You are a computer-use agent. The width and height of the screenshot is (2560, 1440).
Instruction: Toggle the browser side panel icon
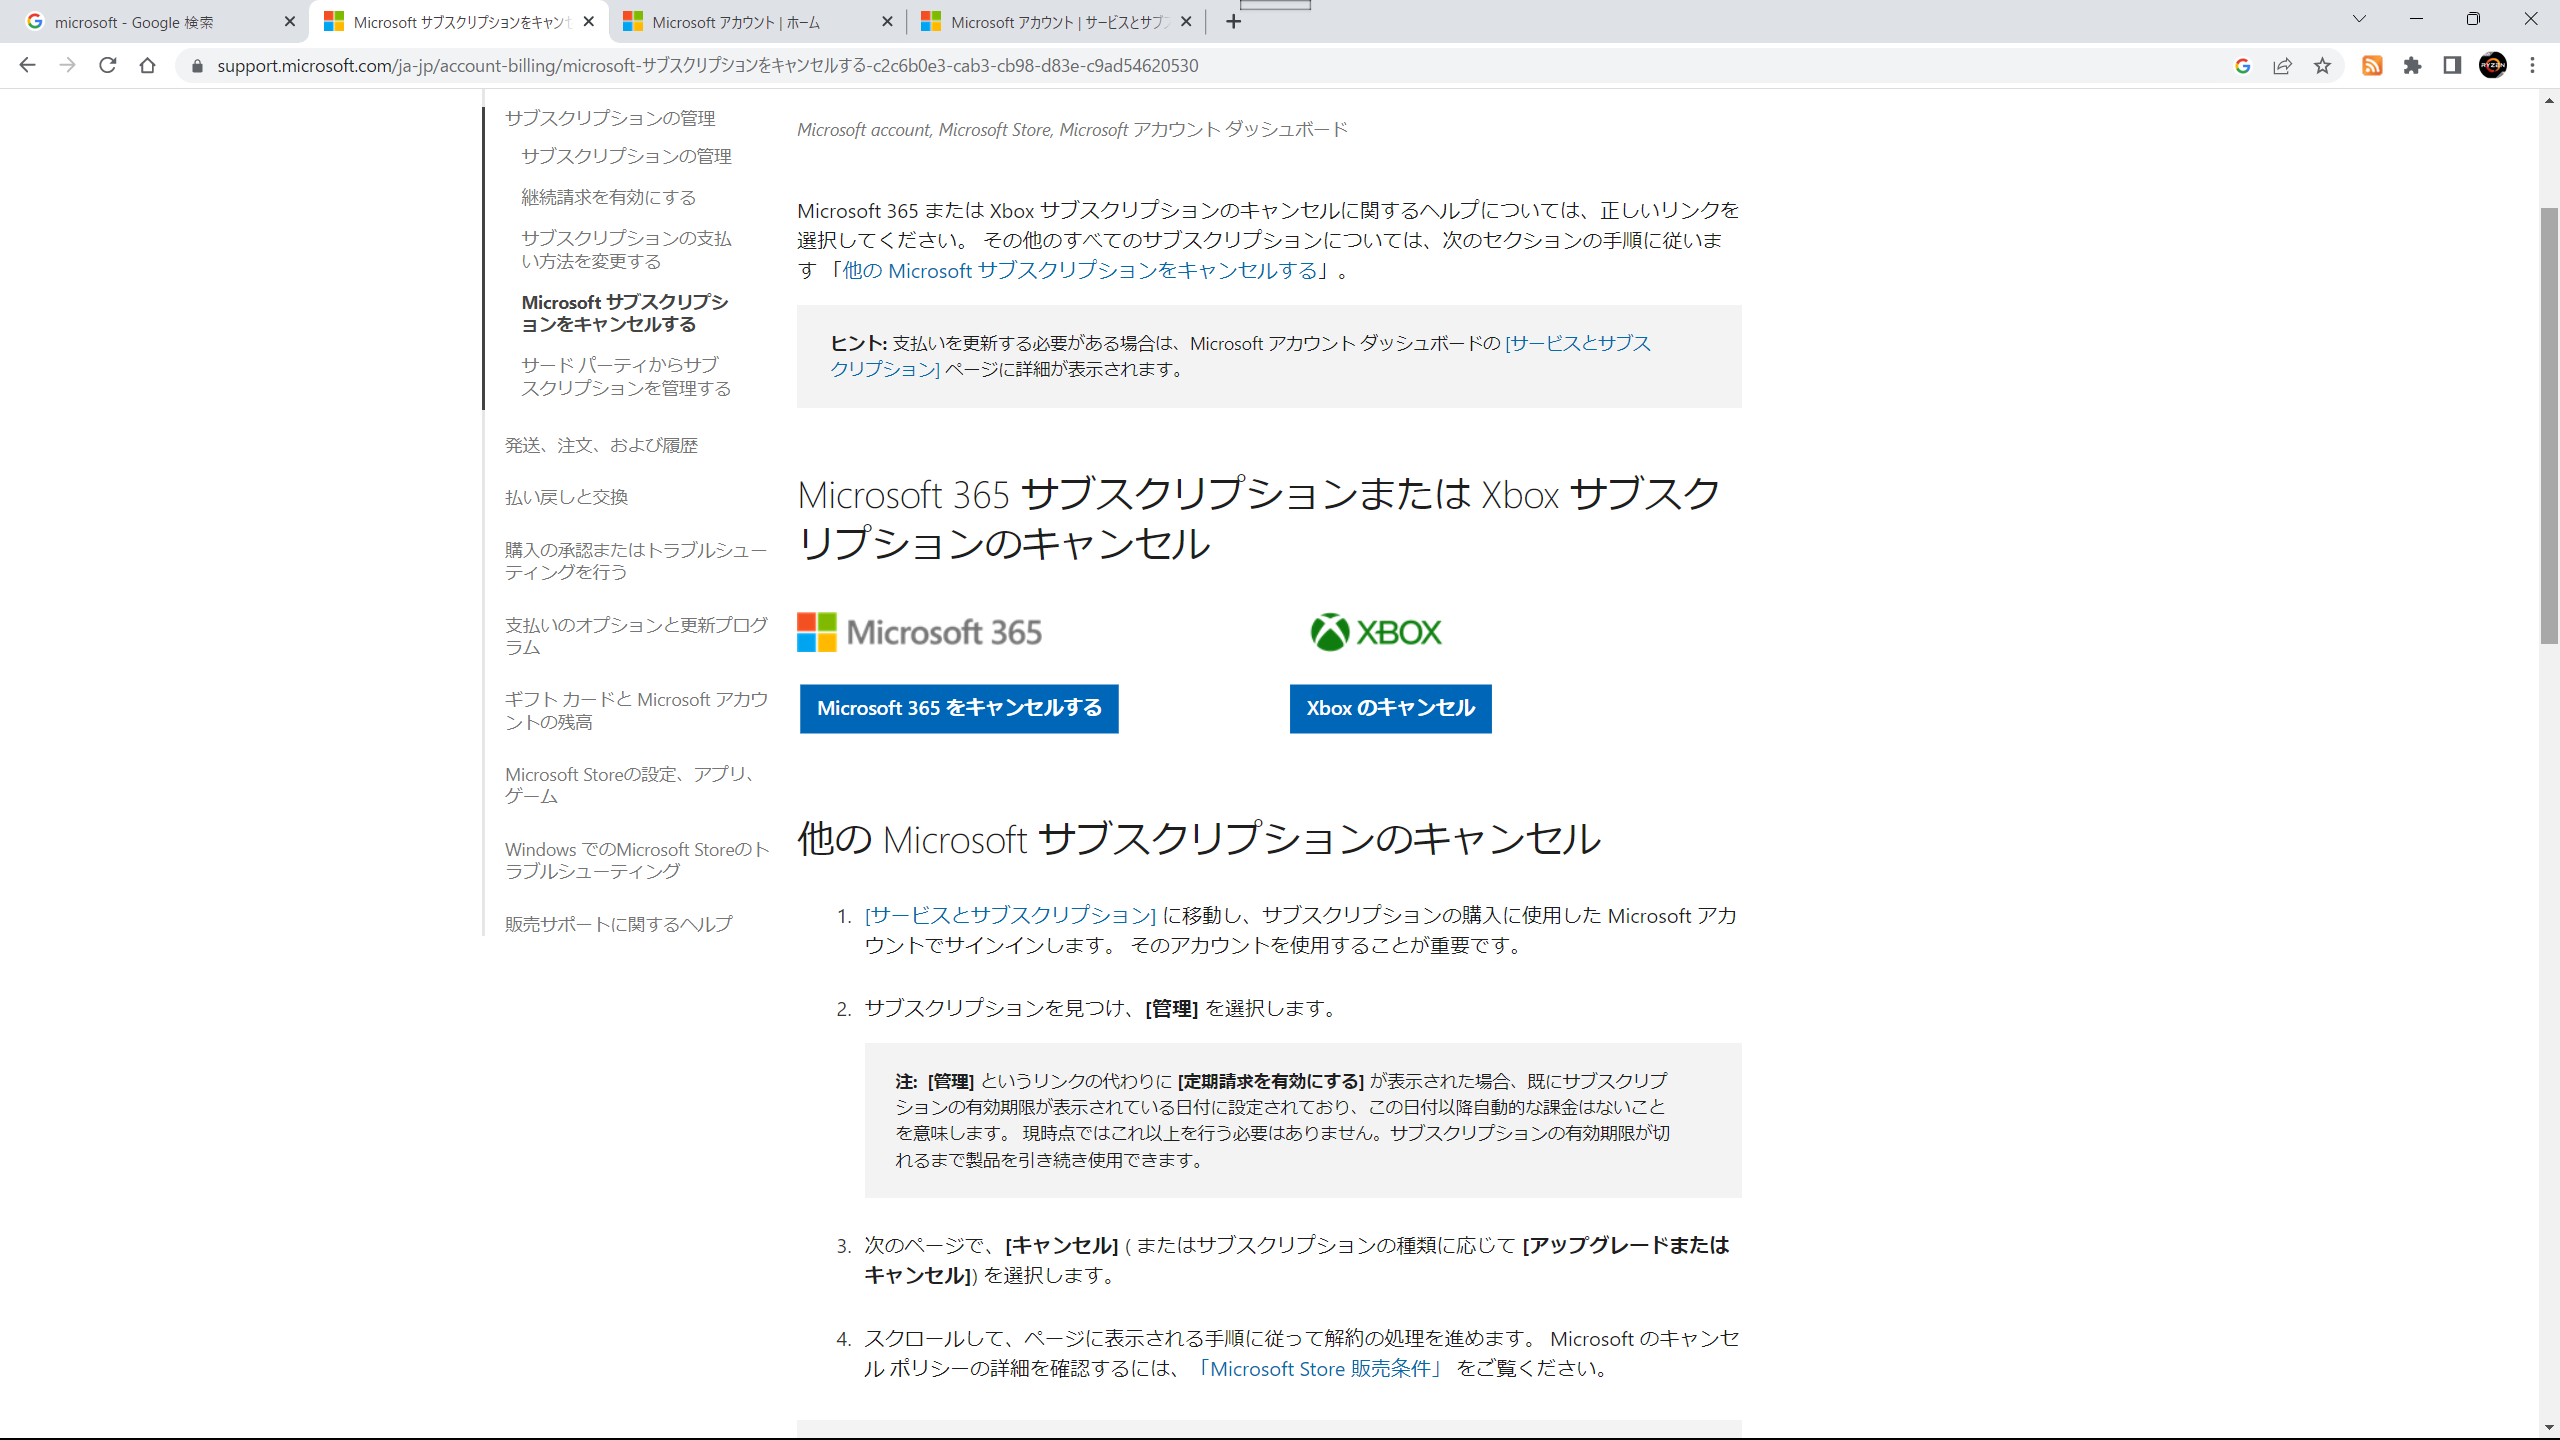tap(2452, 66)
